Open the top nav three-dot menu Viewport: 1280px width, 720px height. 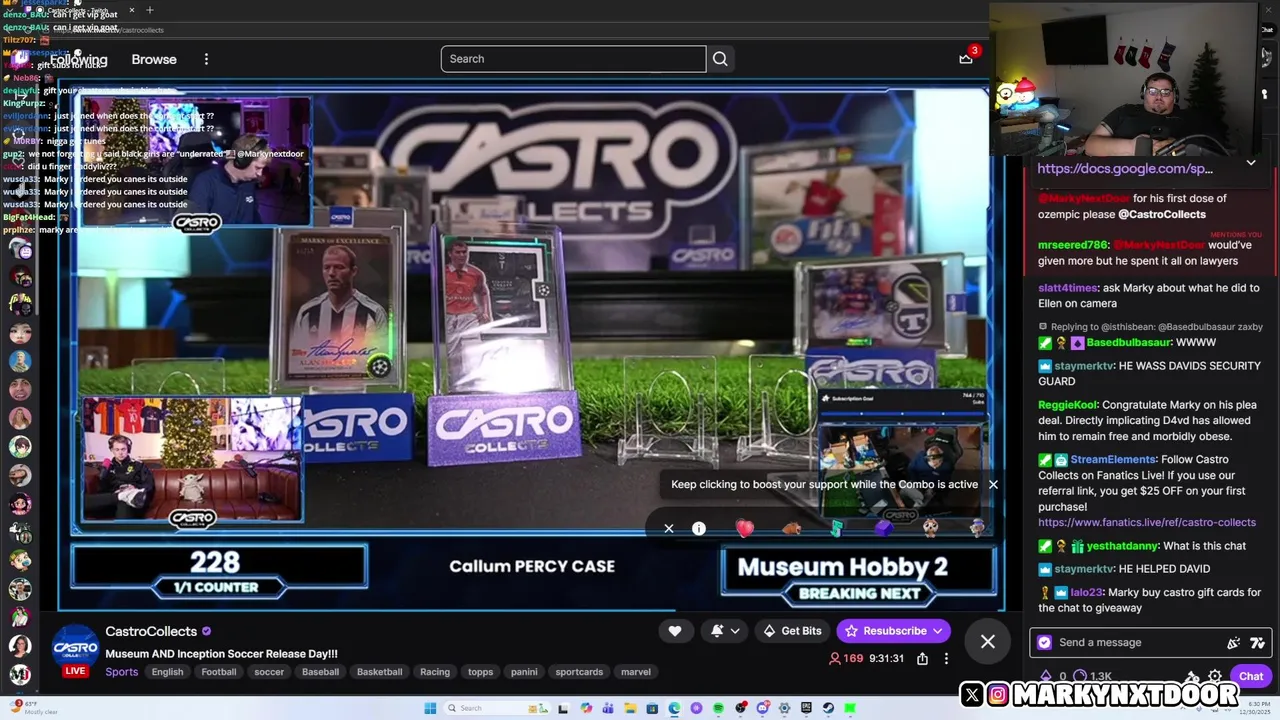[x=206, y=59]
